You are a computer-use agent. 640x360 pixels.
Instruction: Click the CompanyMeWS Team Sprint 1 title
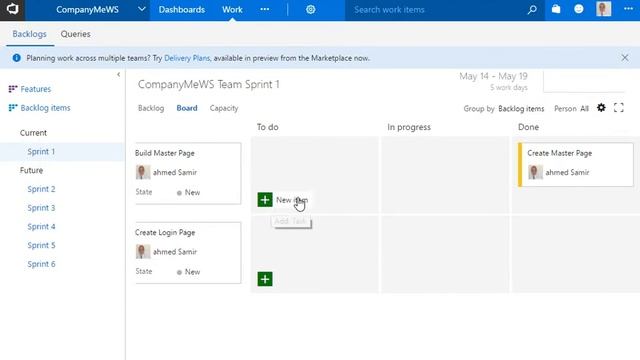click(209, 84)
